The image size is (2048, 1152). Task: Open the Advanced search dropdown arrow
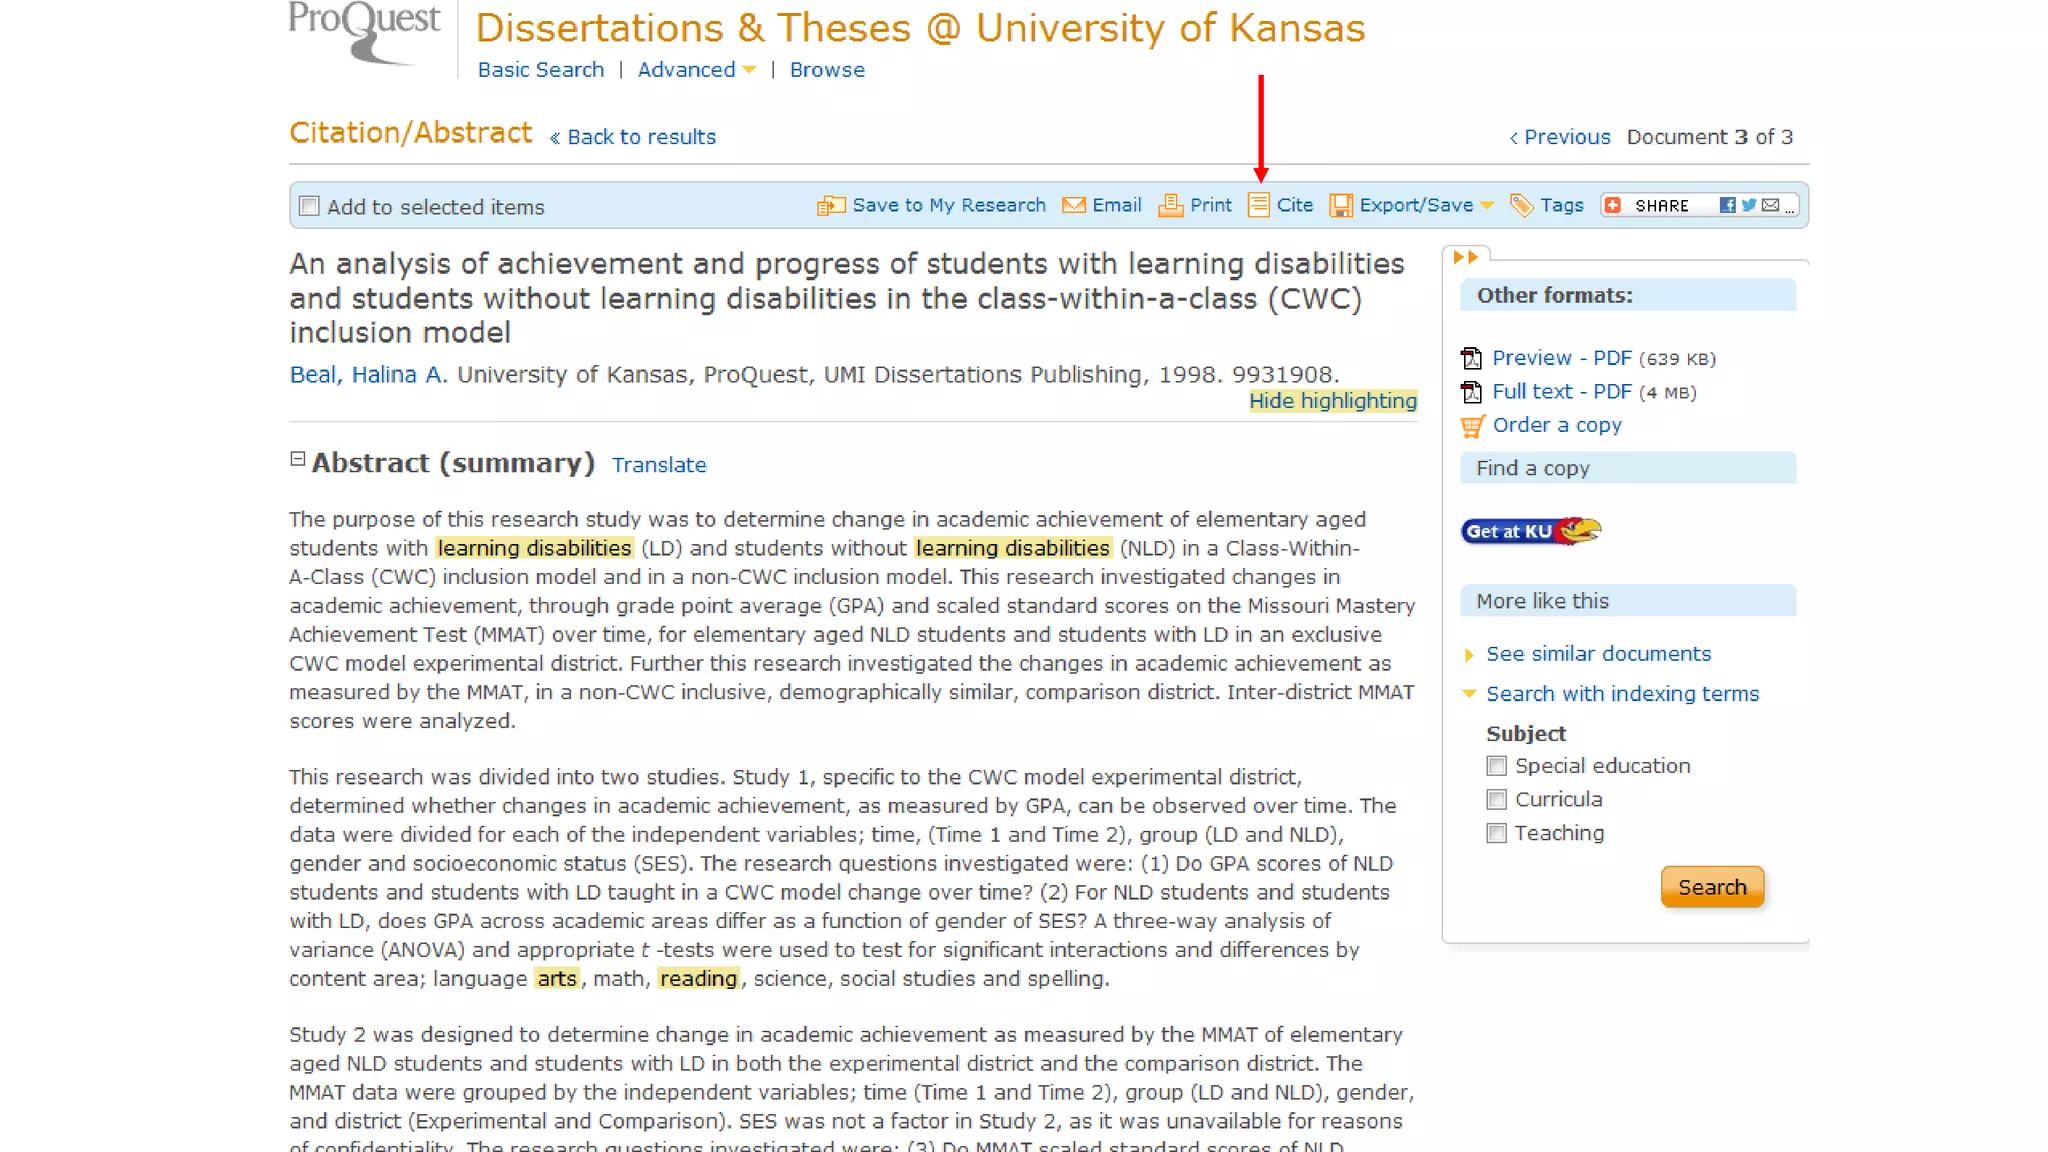(x=749, y=71)
